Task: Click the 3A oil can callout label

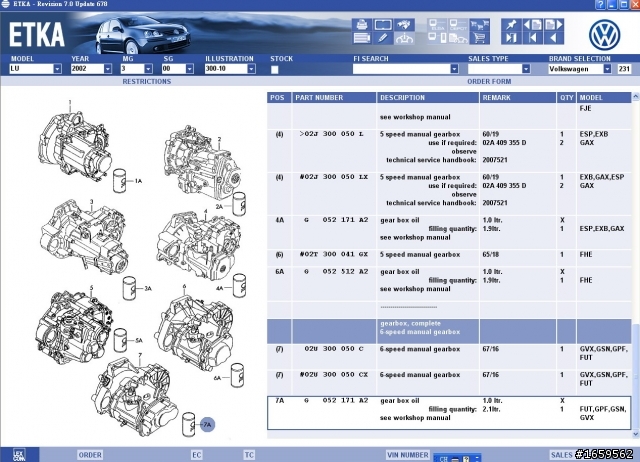Action: coord(148,289)
